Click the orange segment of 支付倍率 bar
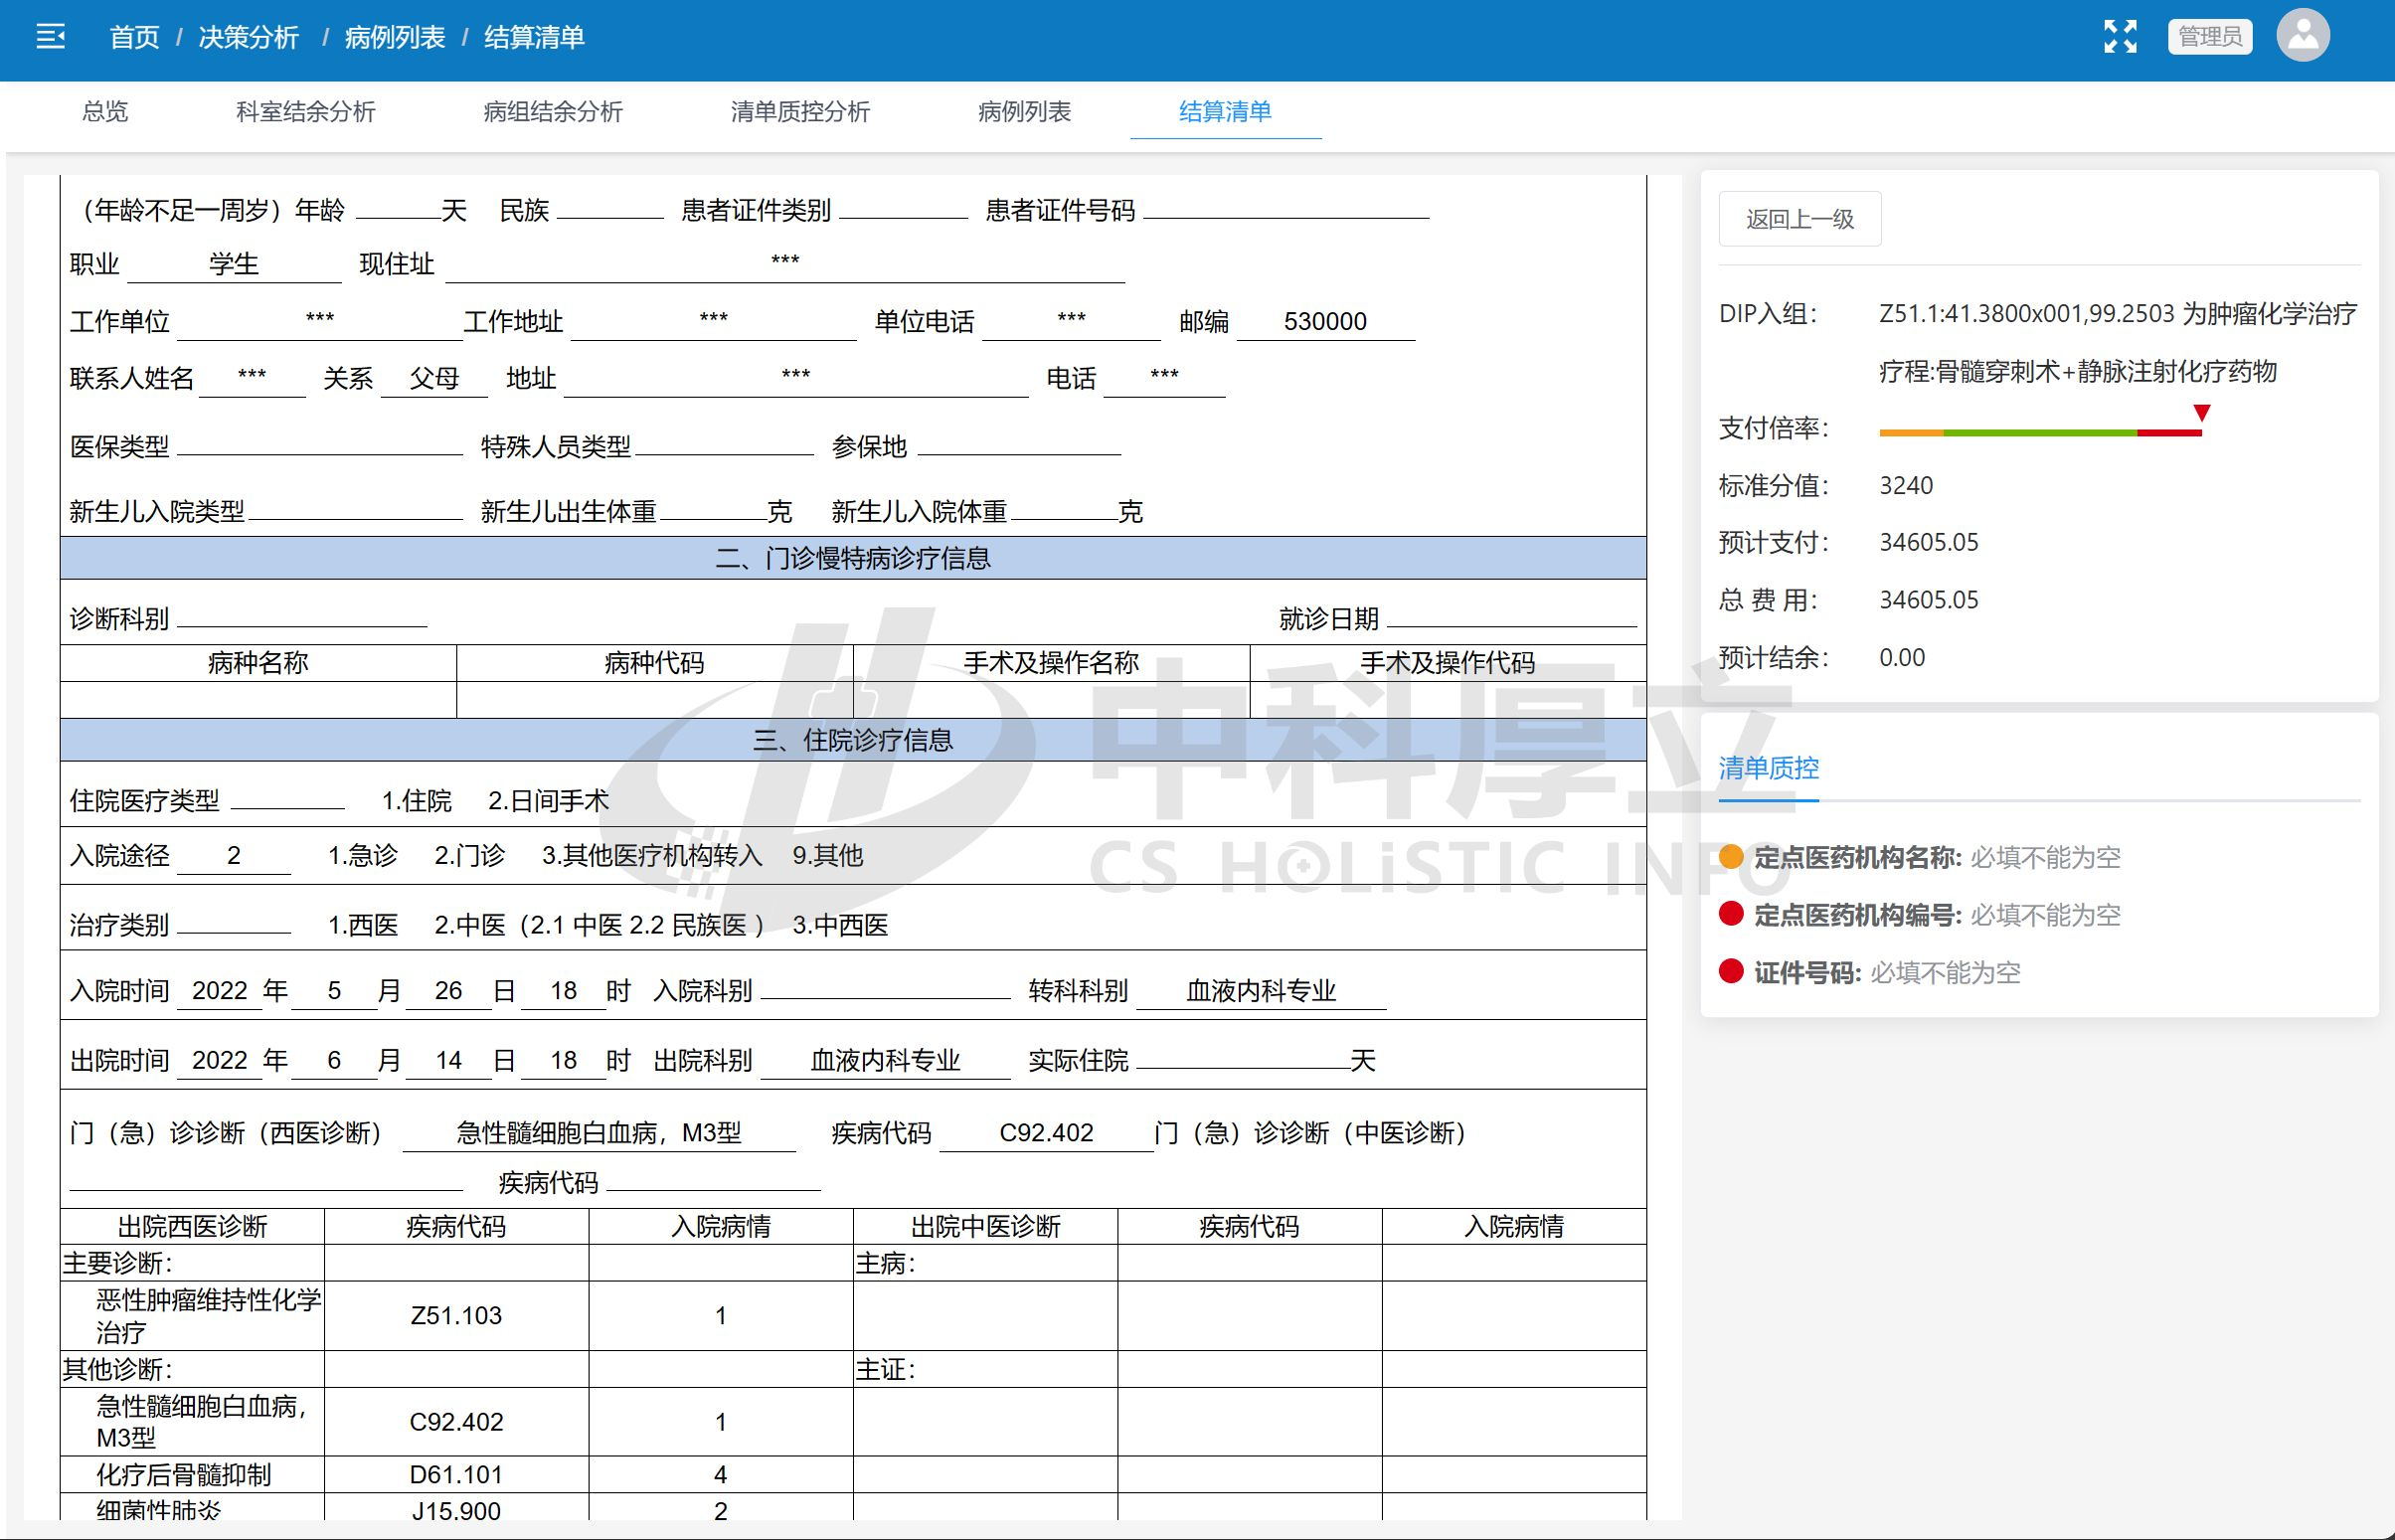The image size is (2395, 1540). tap(1911, 433)
